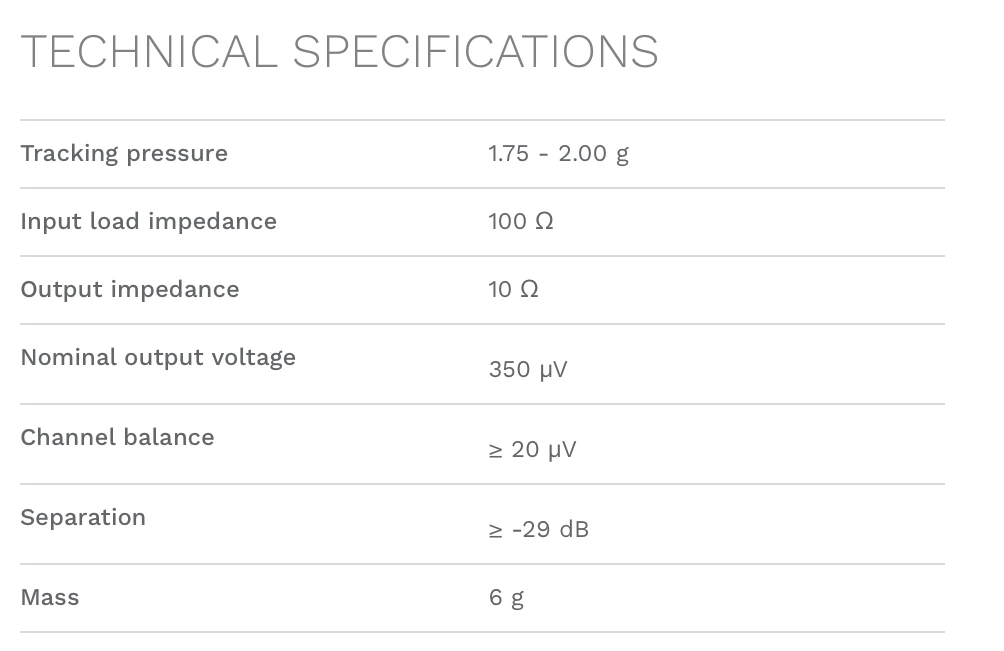Select the Tracking pressure label
Screen dimensions: 1004x651
(124, 154)
